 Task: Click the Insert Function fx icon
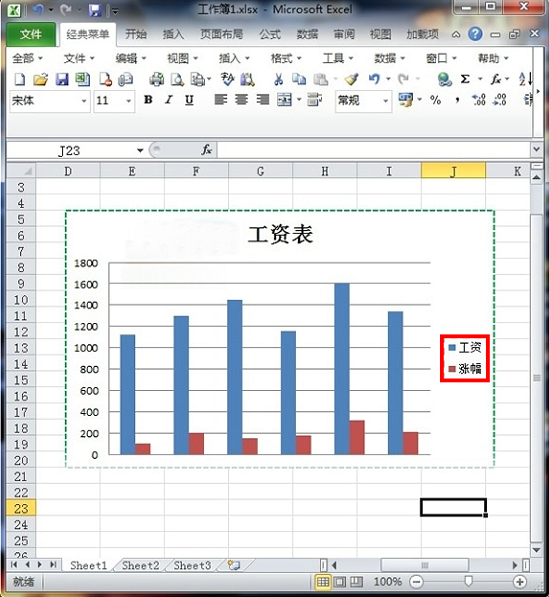point(495,79)
